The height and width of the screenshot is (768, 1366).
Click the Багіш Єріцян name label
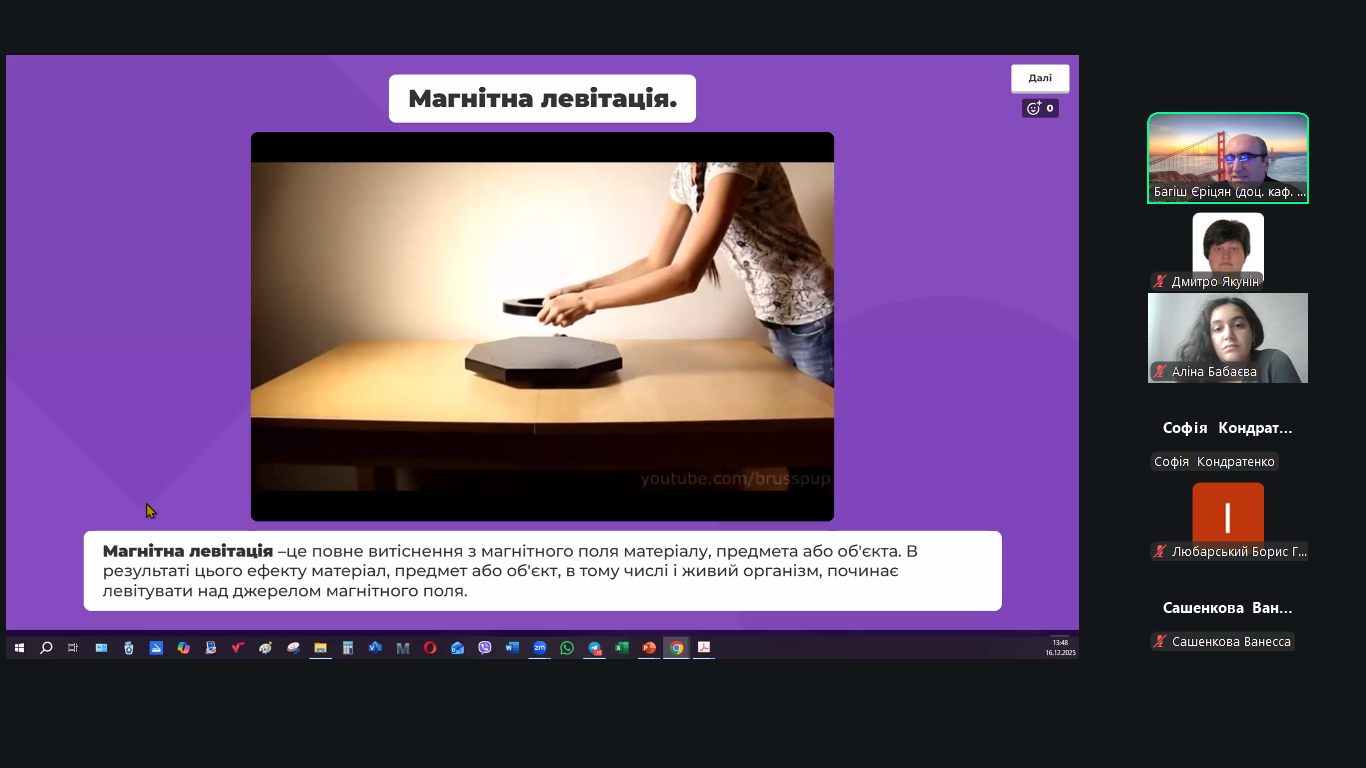pyautogui.click(x=1229, y=192)
